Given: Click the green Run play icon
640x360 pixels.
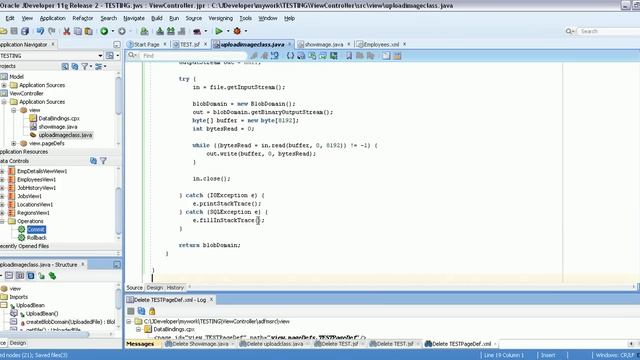Looking at the screenshot, I should pos(219,31).
